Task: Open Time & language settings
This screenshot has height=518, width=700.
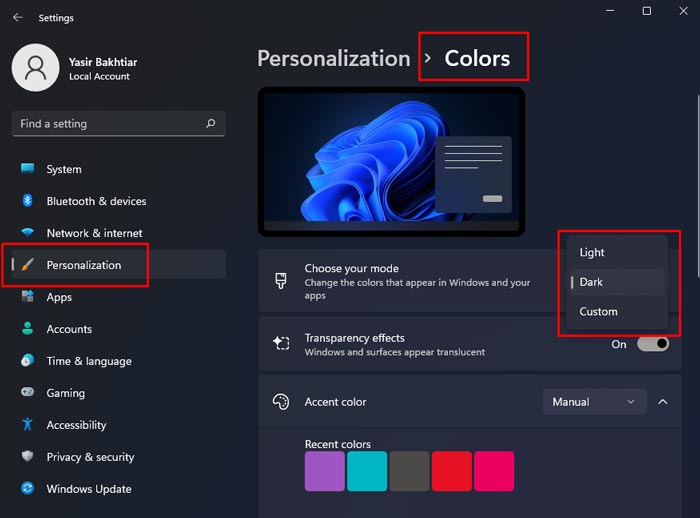Action: (118, 361)
